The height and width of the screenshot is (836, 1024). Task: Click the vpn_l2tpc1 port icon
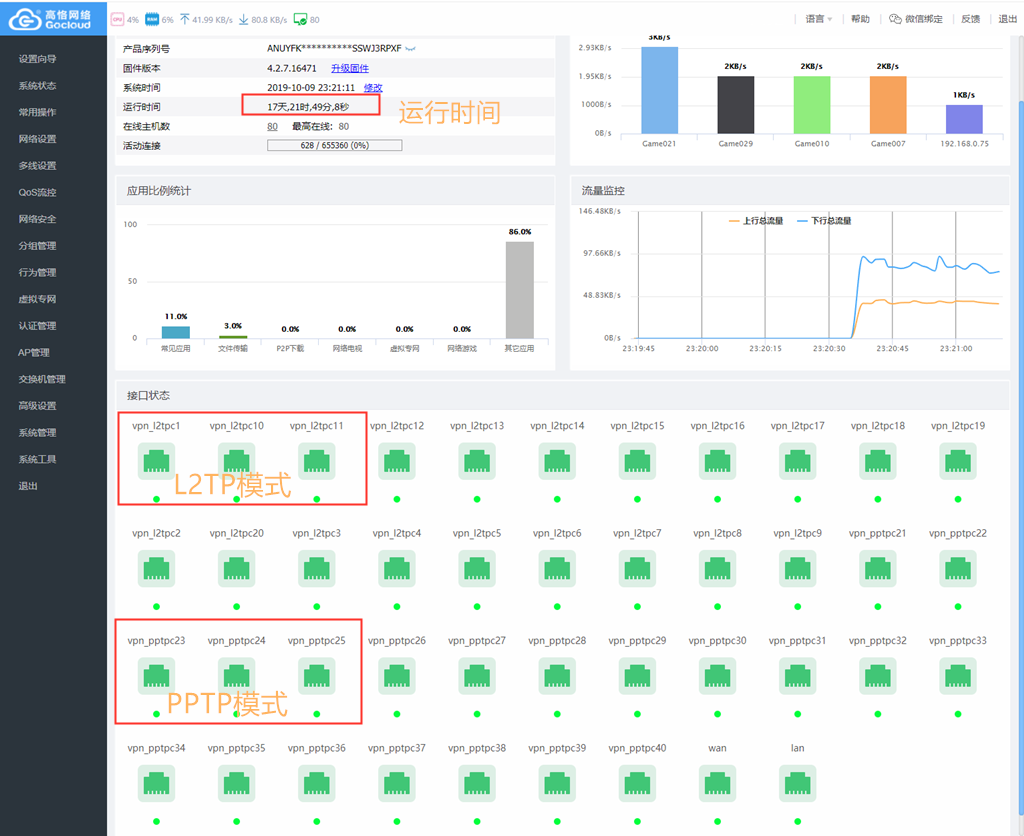pyautogui.click(x=156, y=461)
